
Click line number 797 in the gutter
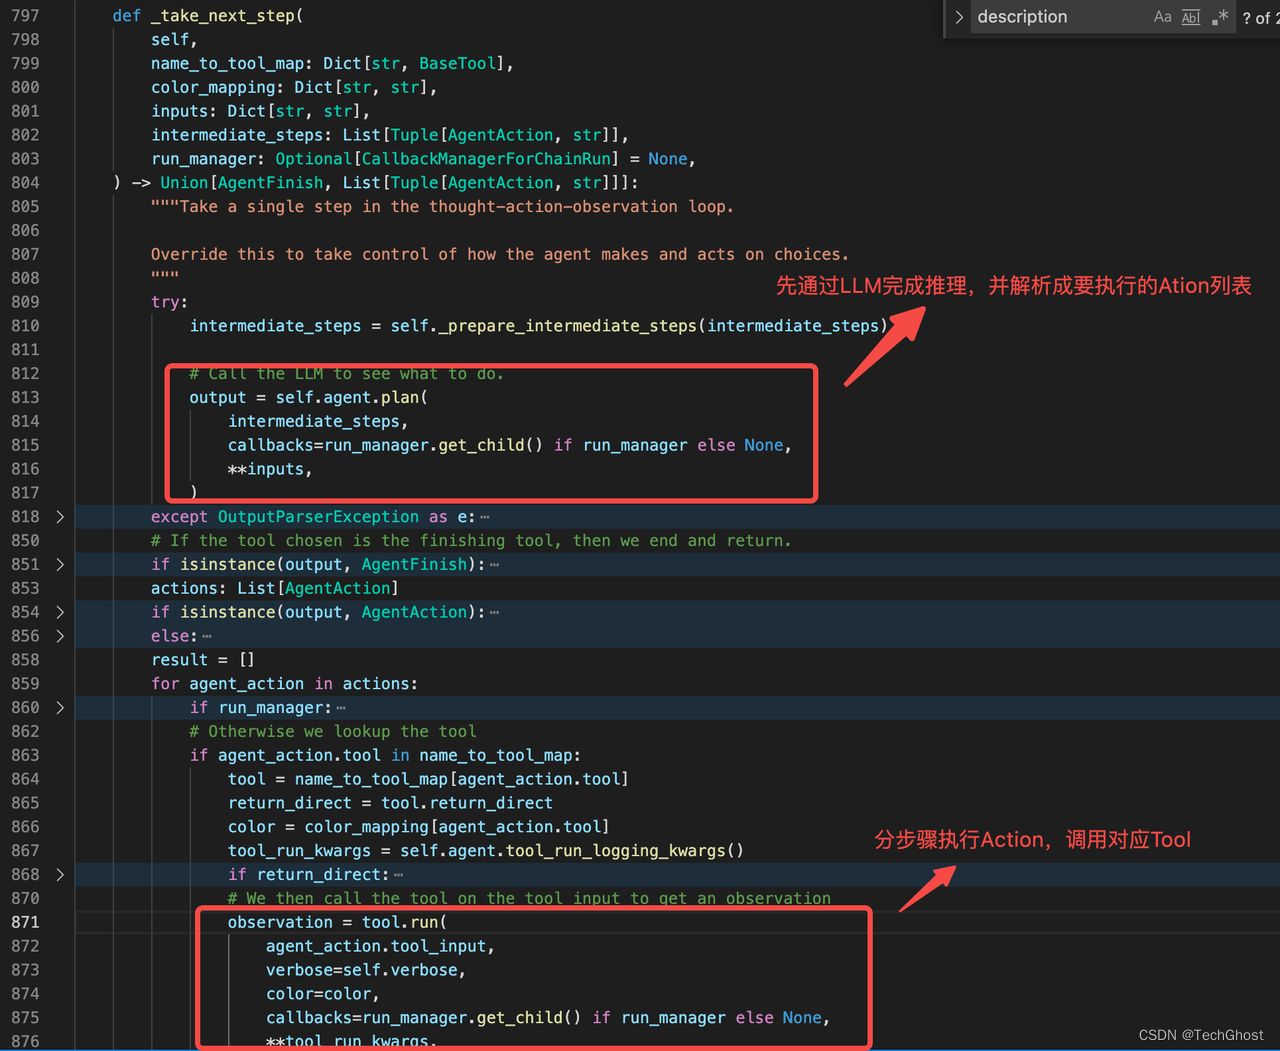coord(25,16)
